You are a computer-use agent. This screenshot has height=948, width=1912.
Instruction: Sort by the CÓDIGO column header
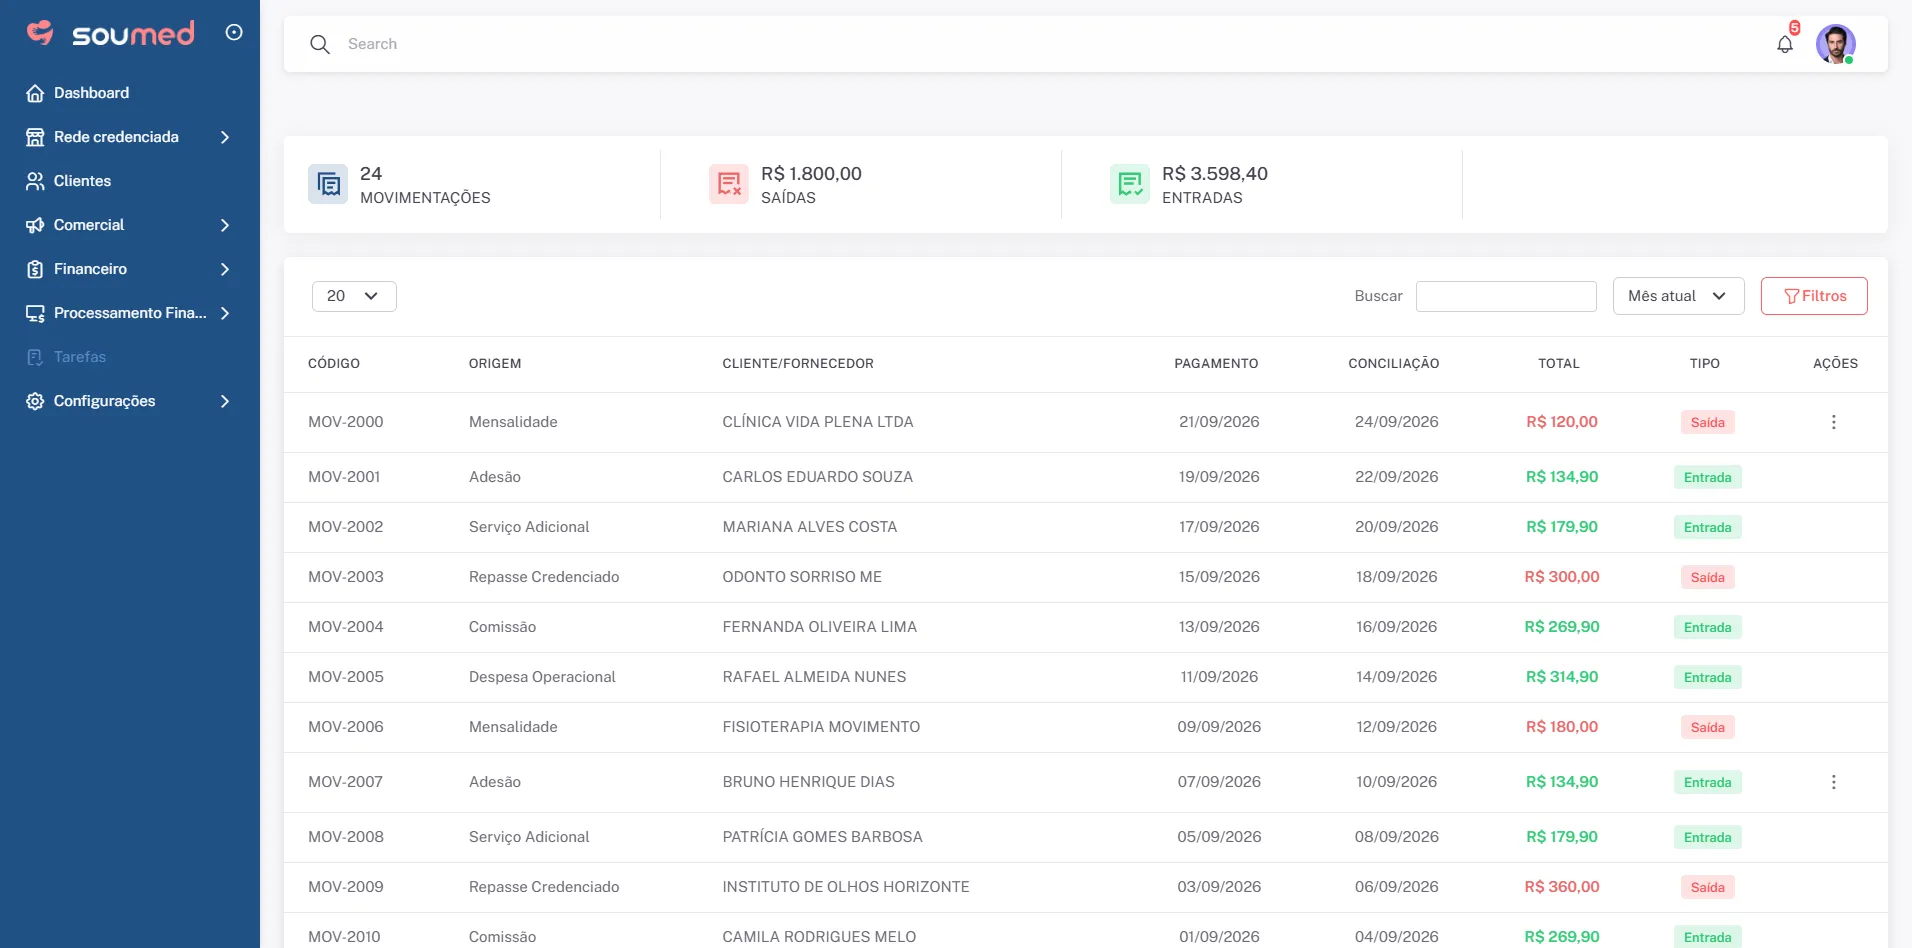334,364
